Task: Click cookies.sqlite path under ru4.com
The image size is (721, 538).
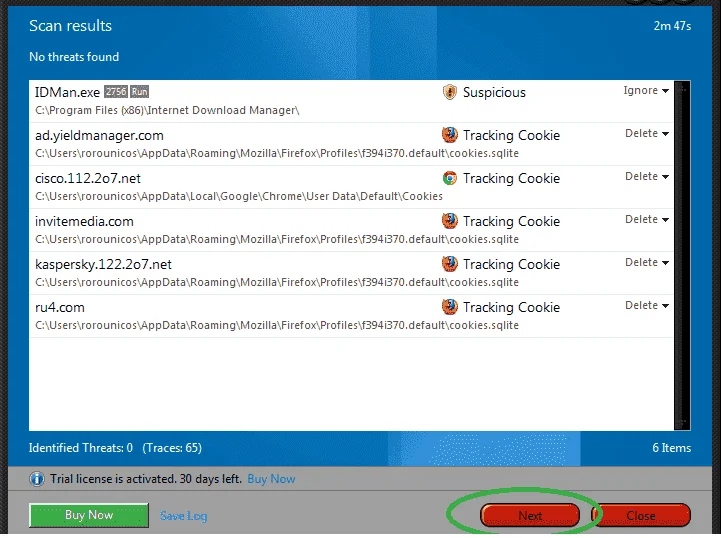Action: coord(277,325)
